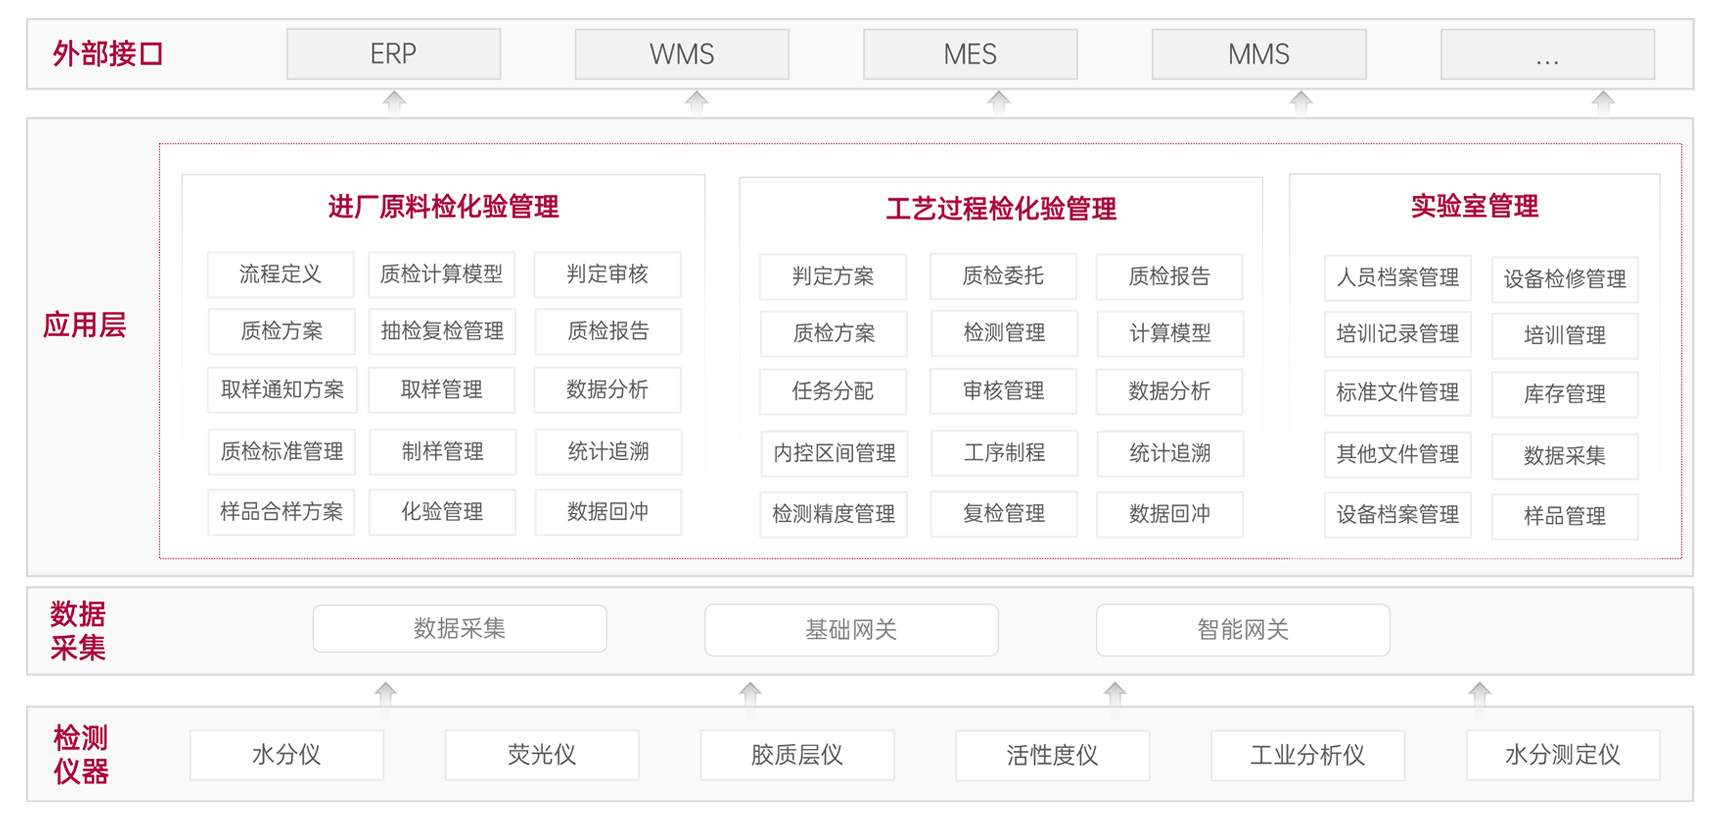Select the 进厂原料检化验管理 section heading
The image size is (1720, 820).
click(x=443, y=207)
